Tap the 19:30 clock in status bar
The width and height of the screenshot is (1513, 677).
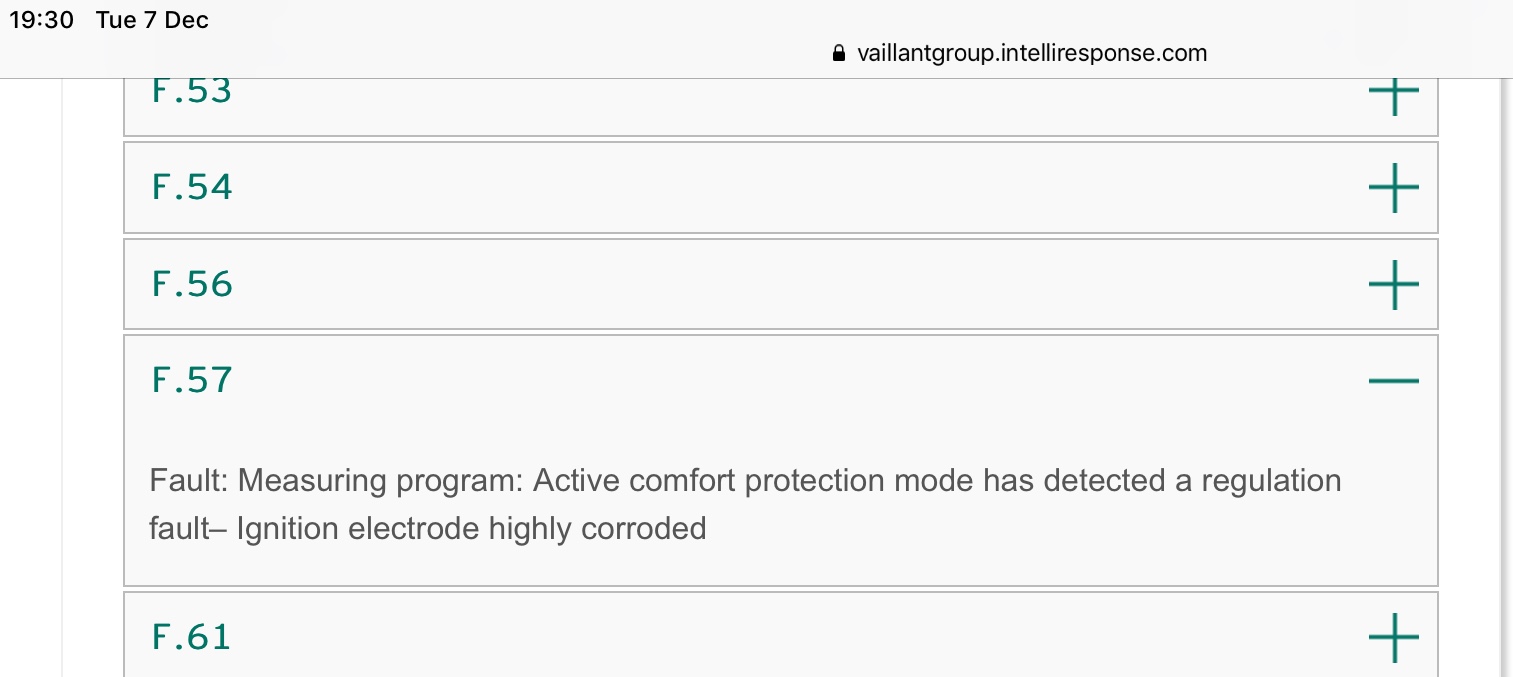pos(42,20)
